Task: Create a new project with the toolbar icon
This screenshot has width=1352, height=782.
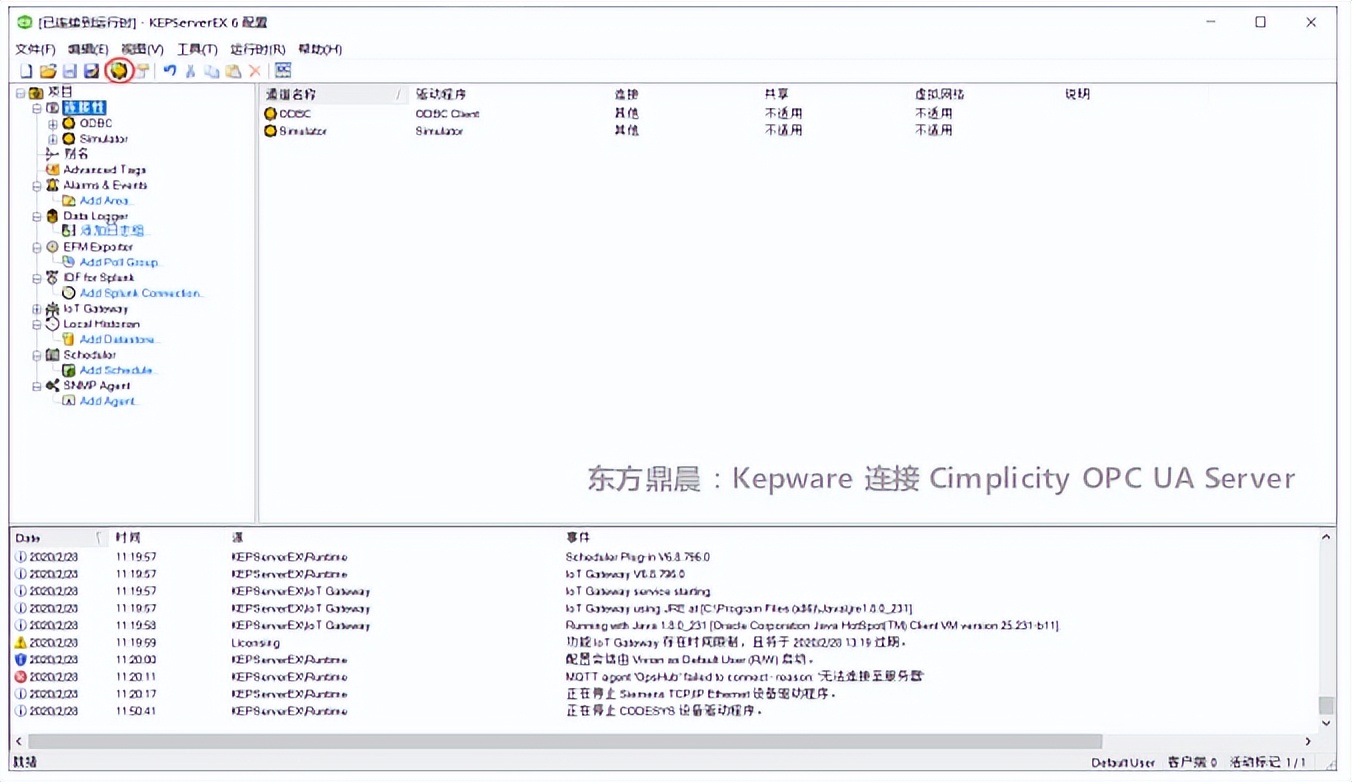Action: 27,71
